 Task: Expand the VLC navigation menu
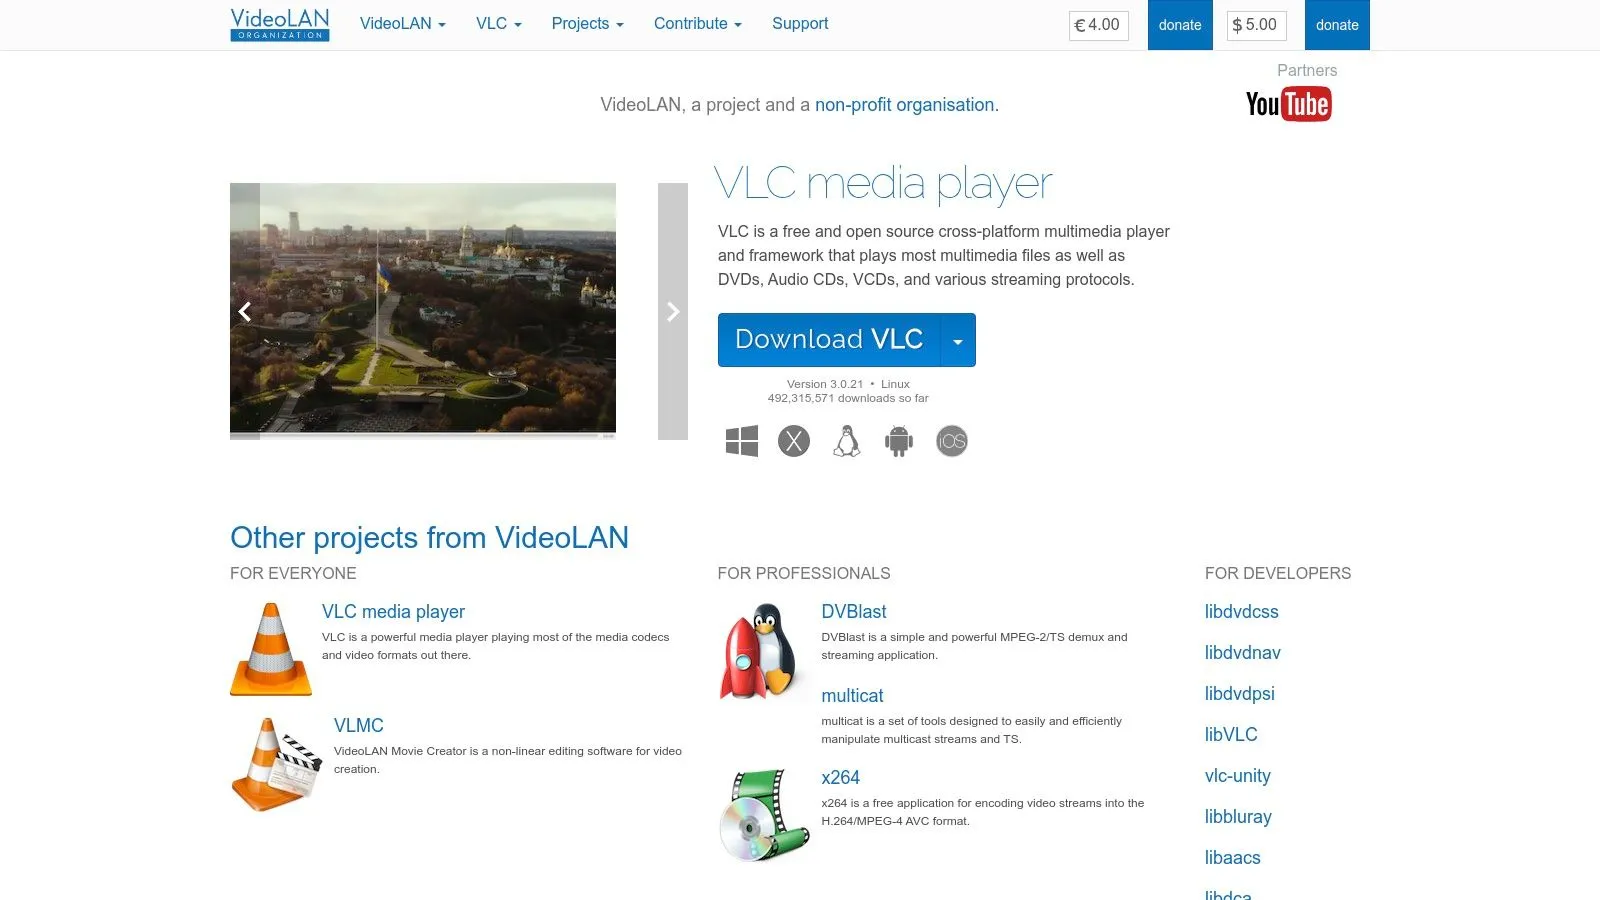point(496,23)
